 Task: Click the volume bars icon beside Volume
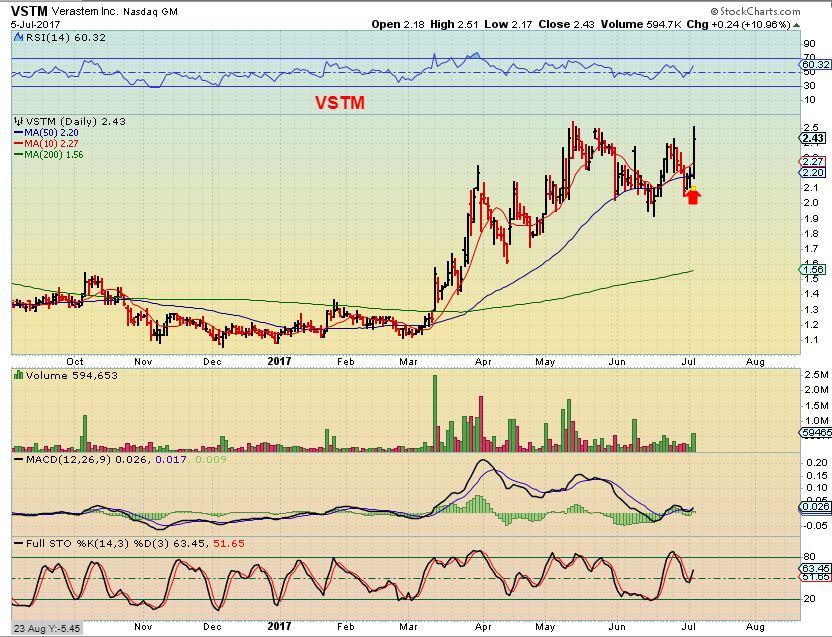tap(19, 375)
